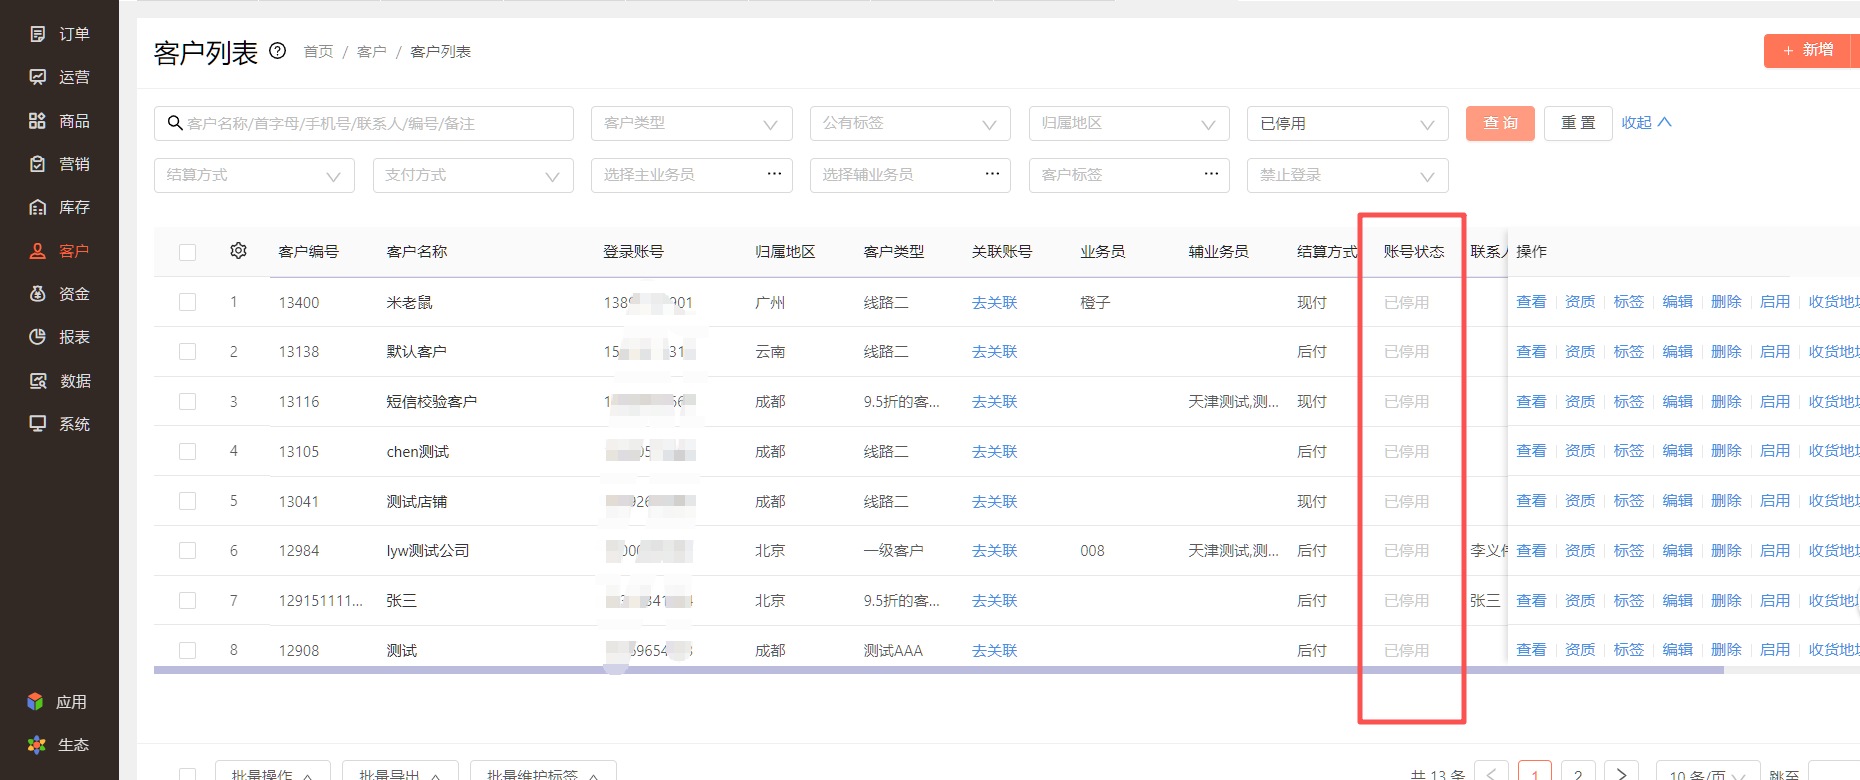Go to the next page arrow
1860x780 pixels.
pyautogui.click(x=1622, y=774)
